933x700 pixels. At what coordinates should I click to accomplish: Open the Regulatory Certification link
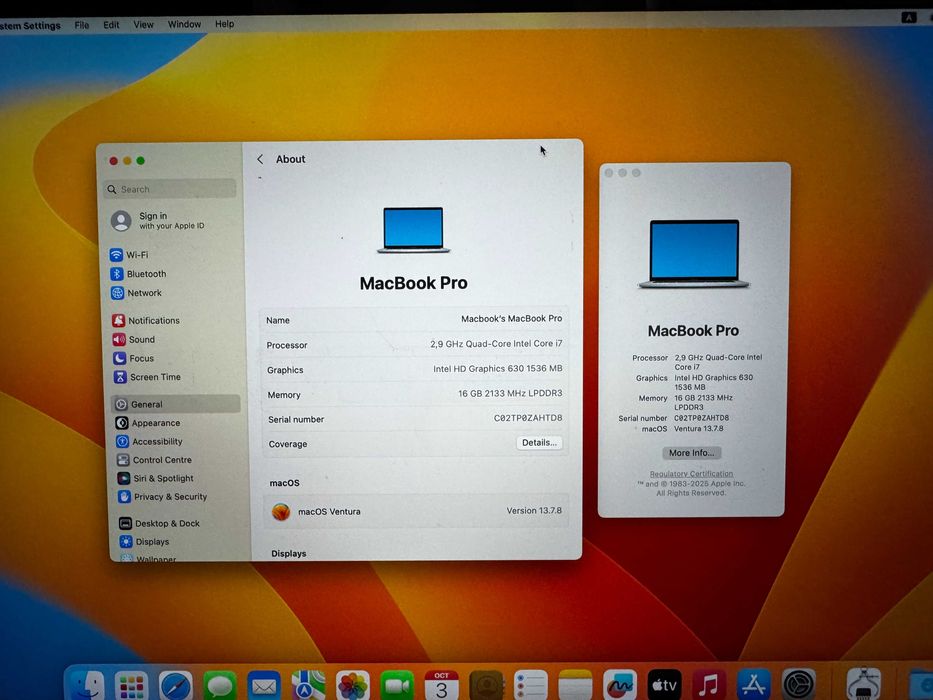pyautogui.click(x=691, y=474)
